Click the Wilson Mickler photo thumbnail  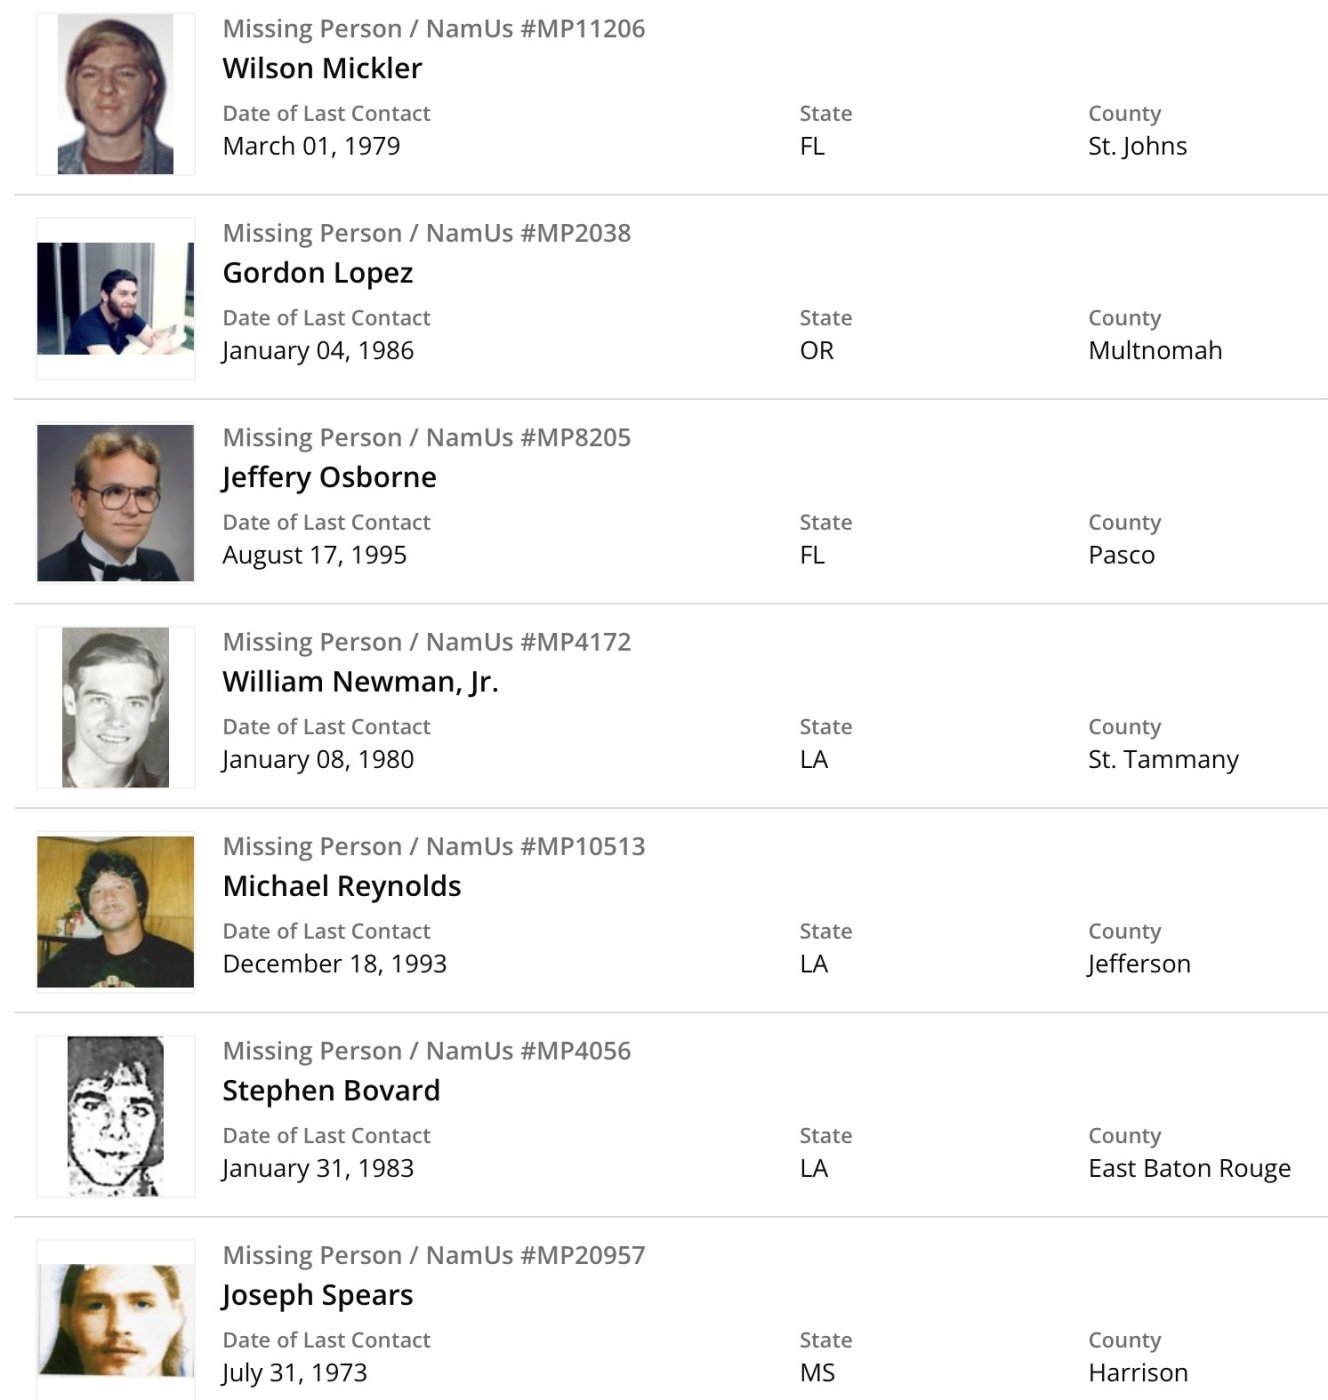(x=115, y=94)
